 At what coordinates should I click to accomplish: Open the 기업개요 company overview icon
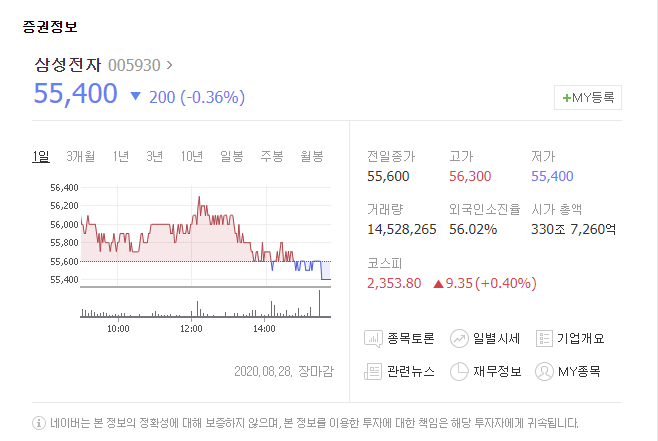(545, 338)
